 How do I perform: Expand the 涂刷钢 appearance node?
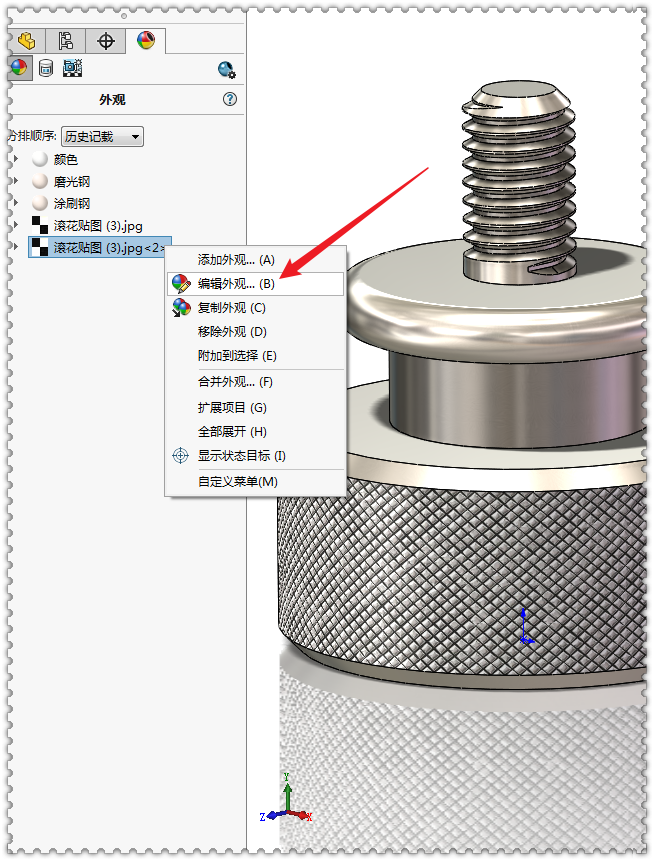pyautogui.click(x=16, y=203)
